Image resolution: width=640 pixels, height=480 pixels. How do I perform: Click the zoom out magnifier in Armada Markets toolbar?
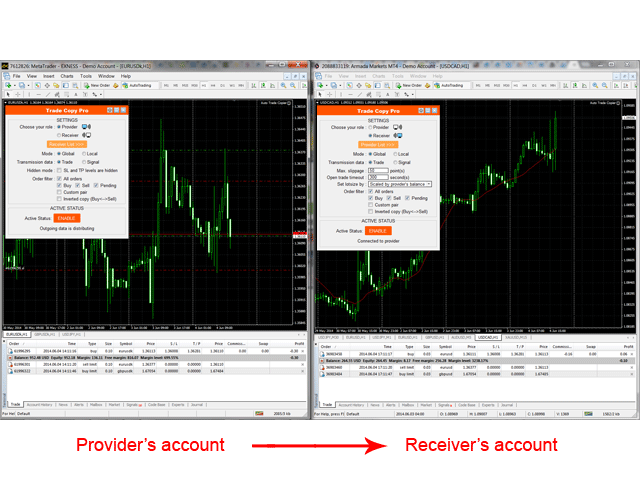click(604, 85)
